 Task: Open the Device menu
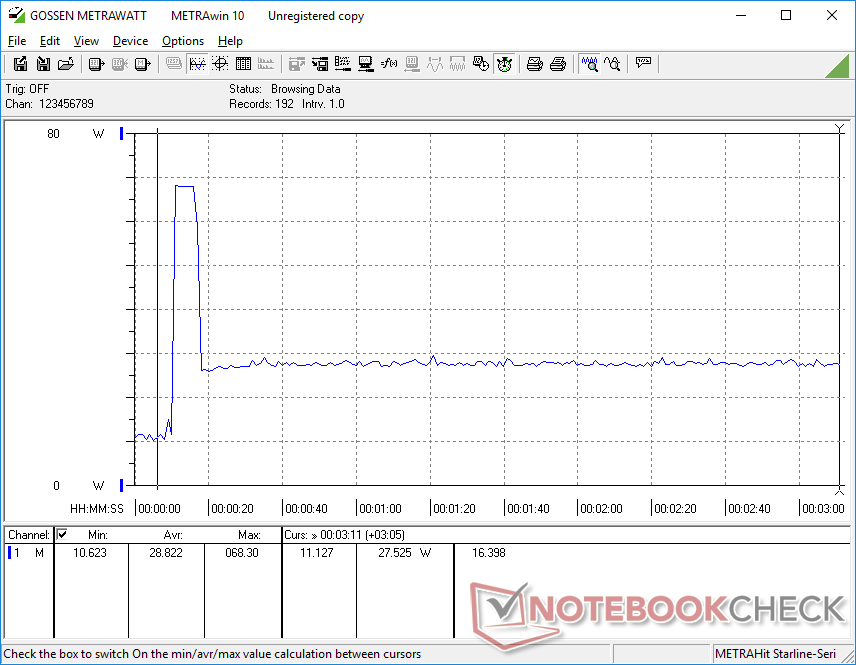[x=130, y=41]
